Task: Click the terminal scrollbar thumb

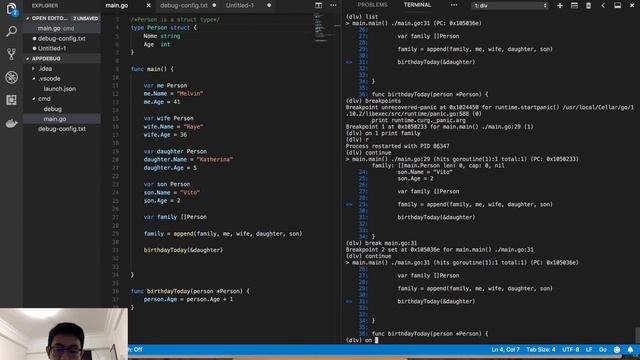Action: 637,335
